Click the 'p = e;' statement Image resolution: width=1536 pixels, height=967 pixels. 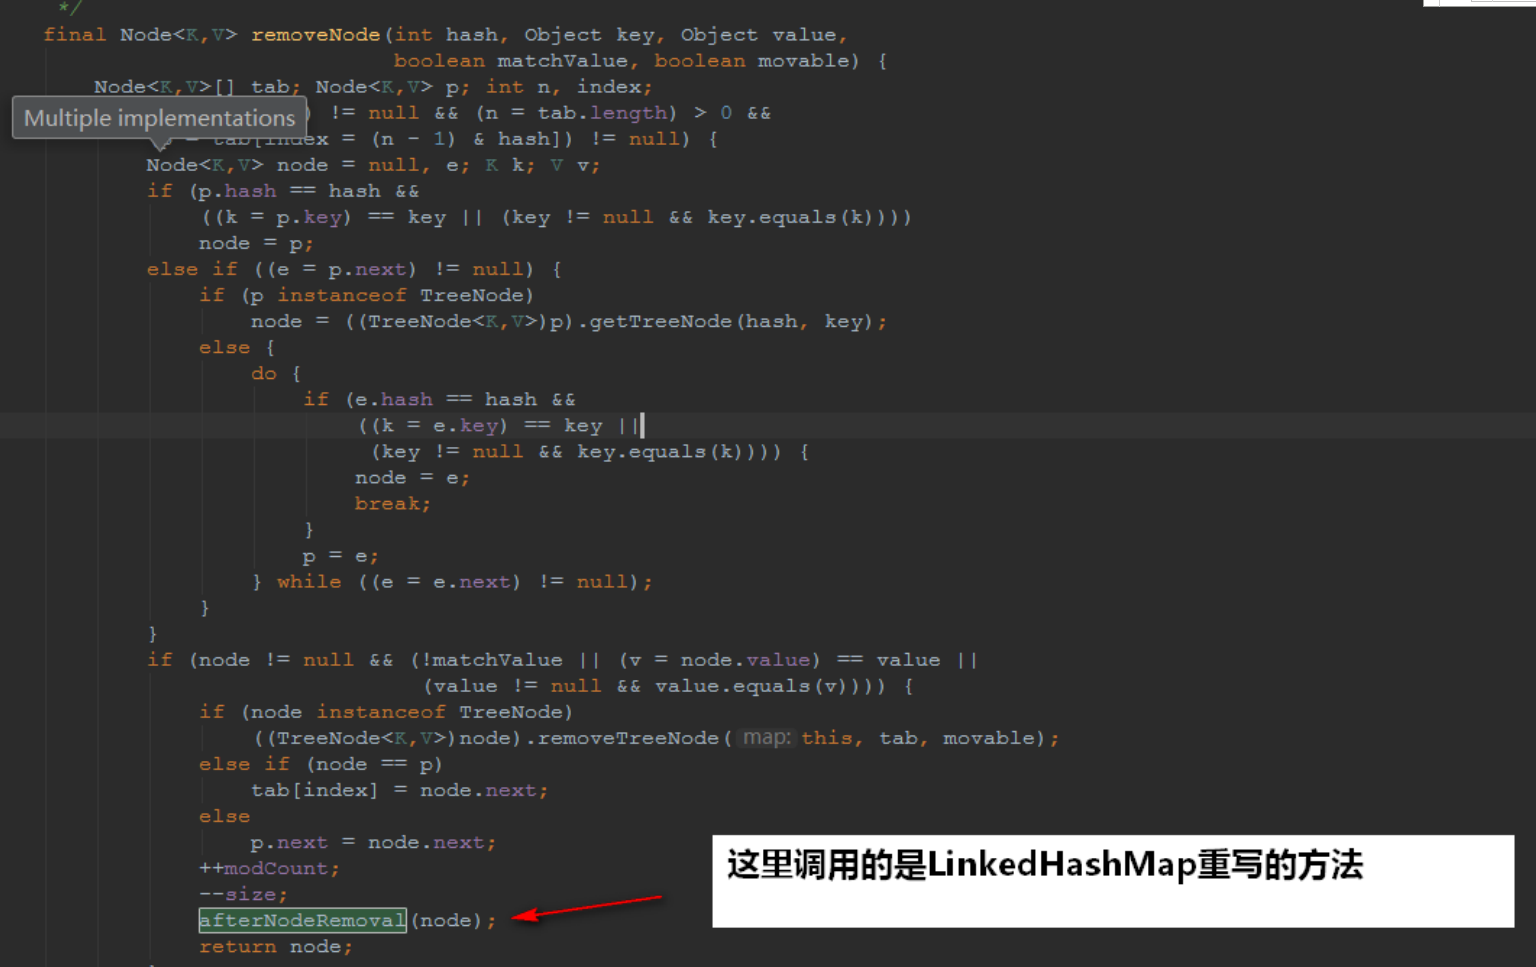[341, 555]
